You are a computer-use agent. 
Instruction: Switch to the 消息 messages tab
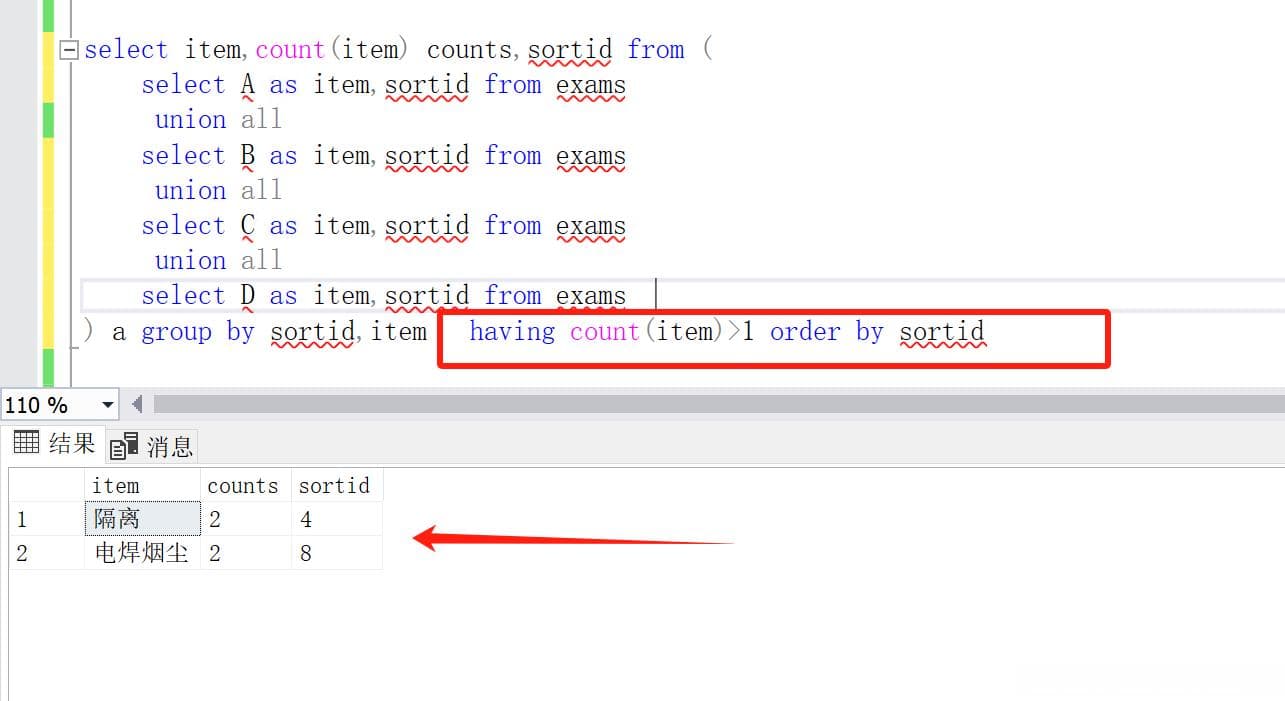152,446
